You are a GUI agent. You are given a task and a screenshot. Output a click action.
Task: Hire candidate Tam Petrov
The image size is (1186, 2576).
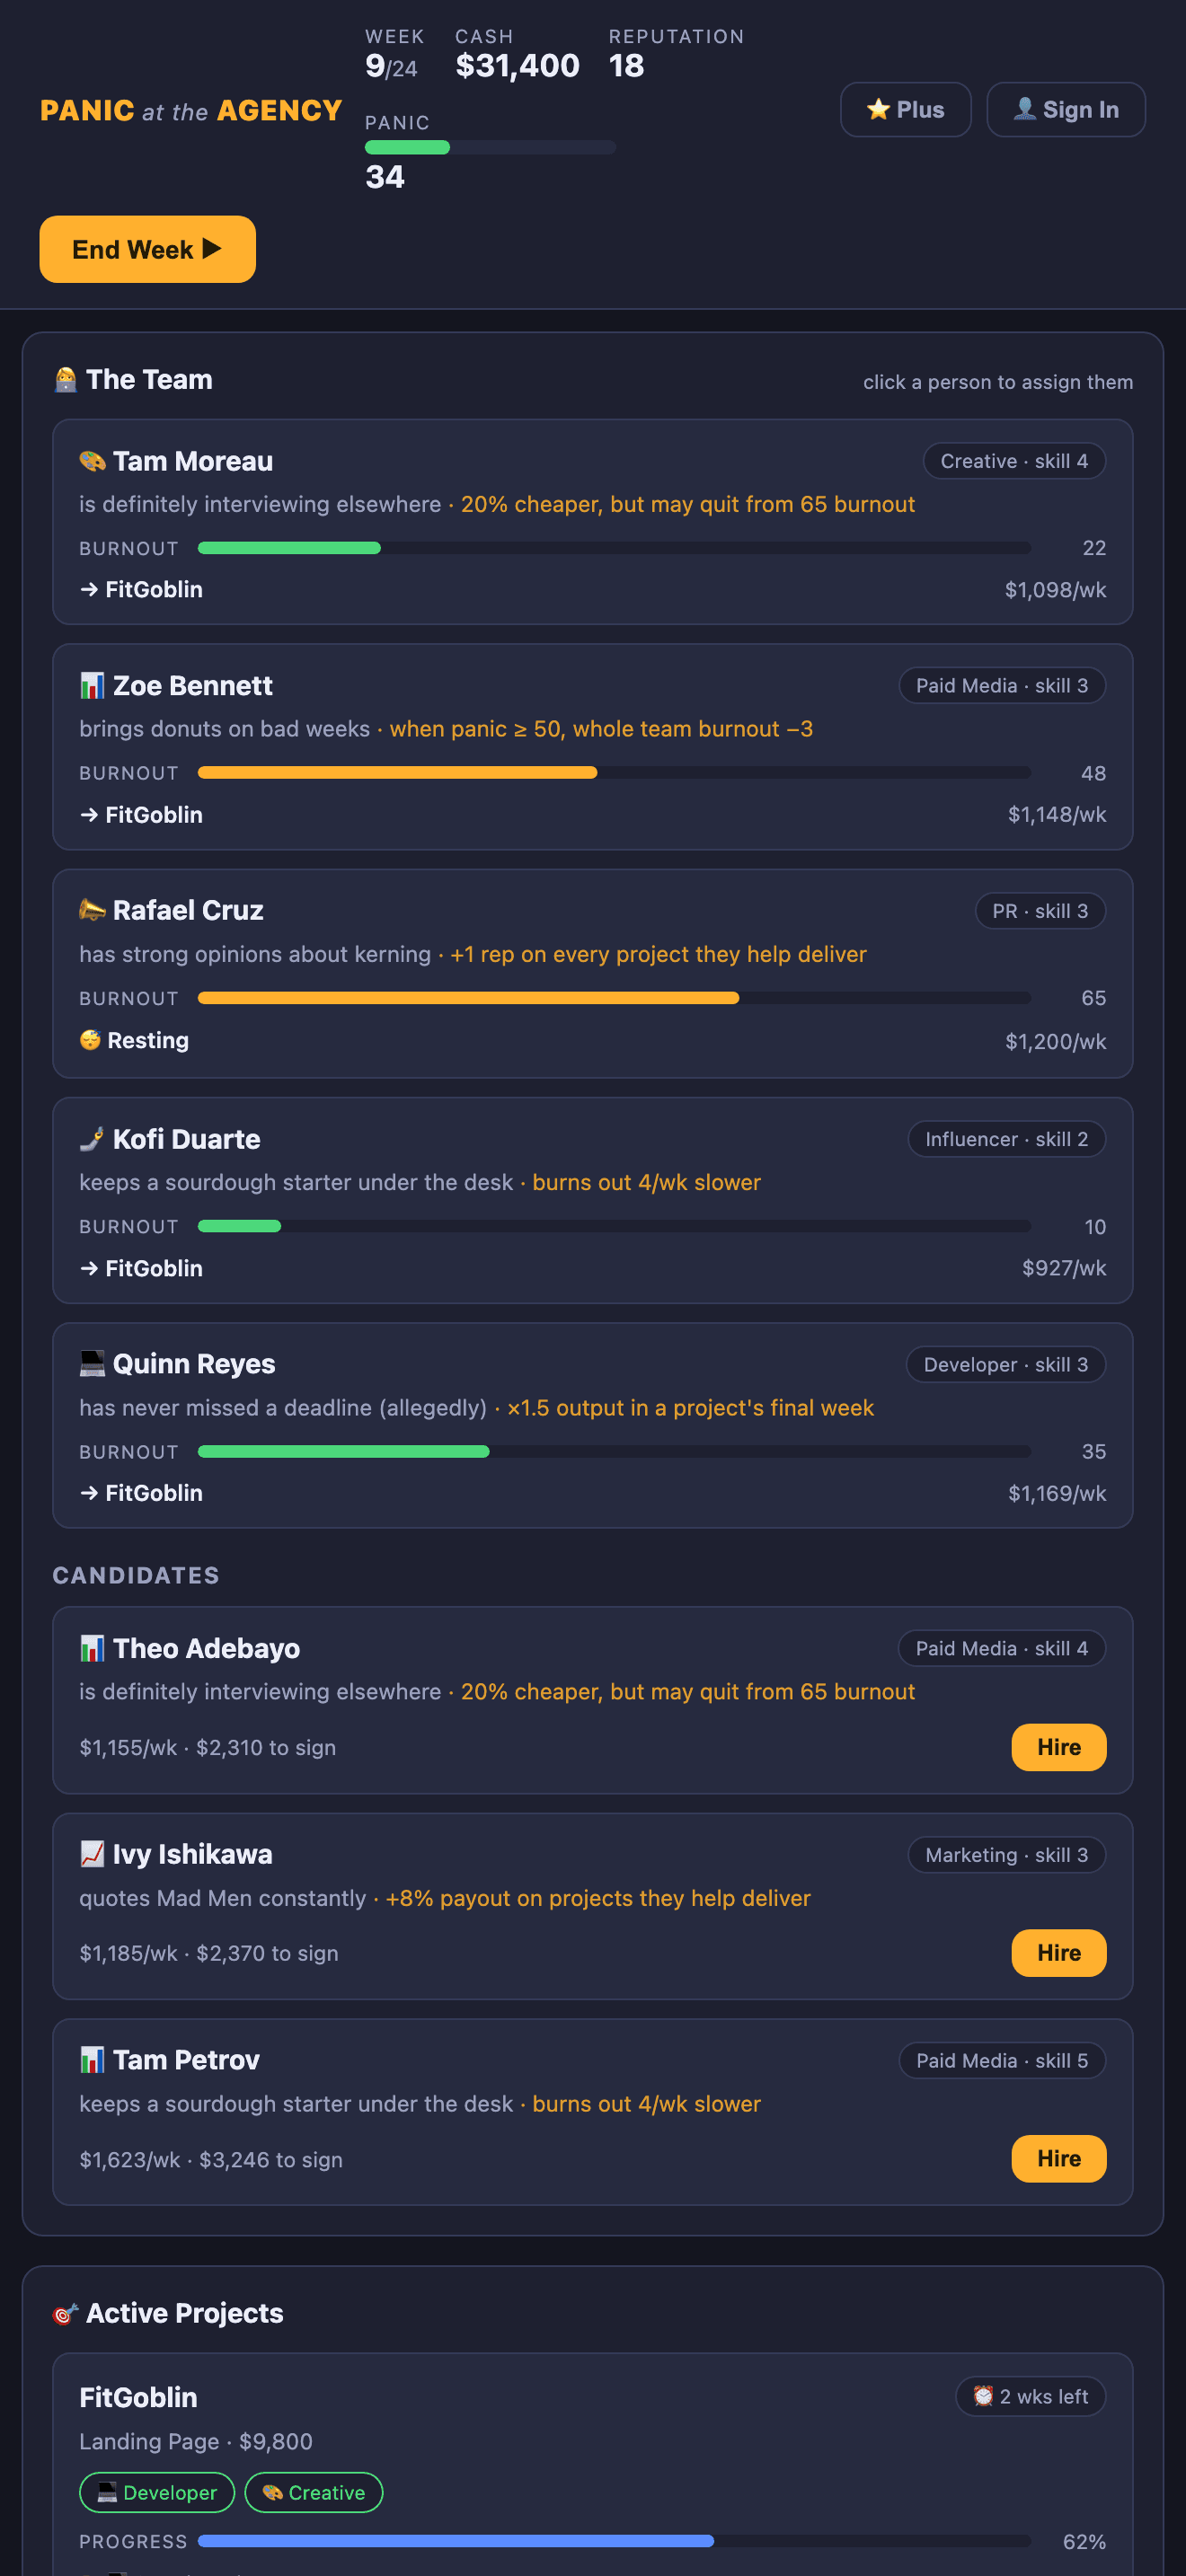[1058, 2159]
